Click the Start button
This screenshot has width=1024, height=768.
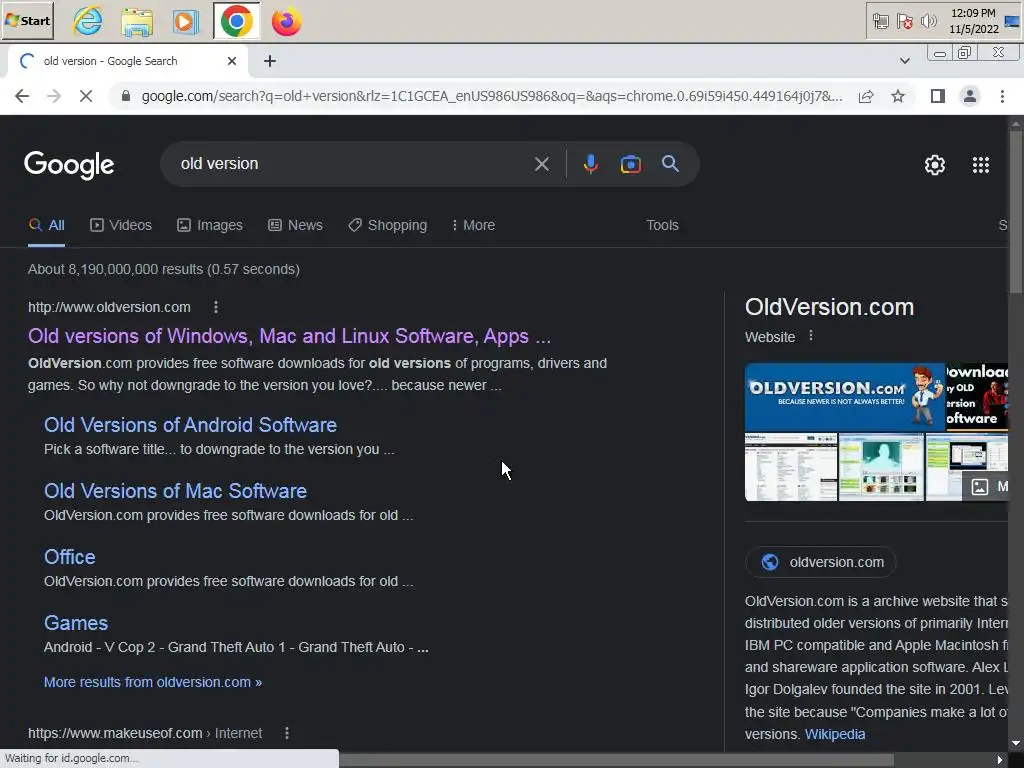[27, 20]
